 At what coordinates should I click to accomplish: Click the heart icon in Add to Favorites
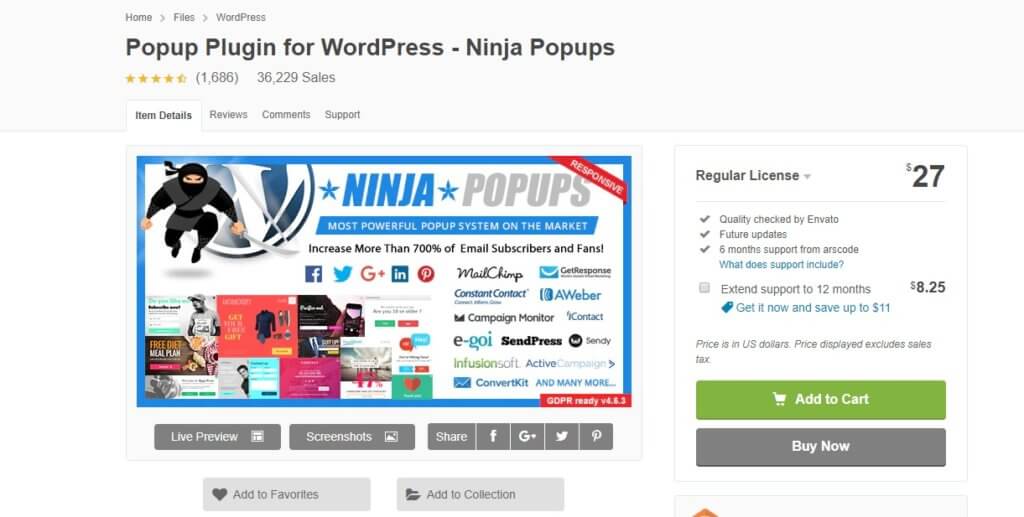tap(220, 494)
